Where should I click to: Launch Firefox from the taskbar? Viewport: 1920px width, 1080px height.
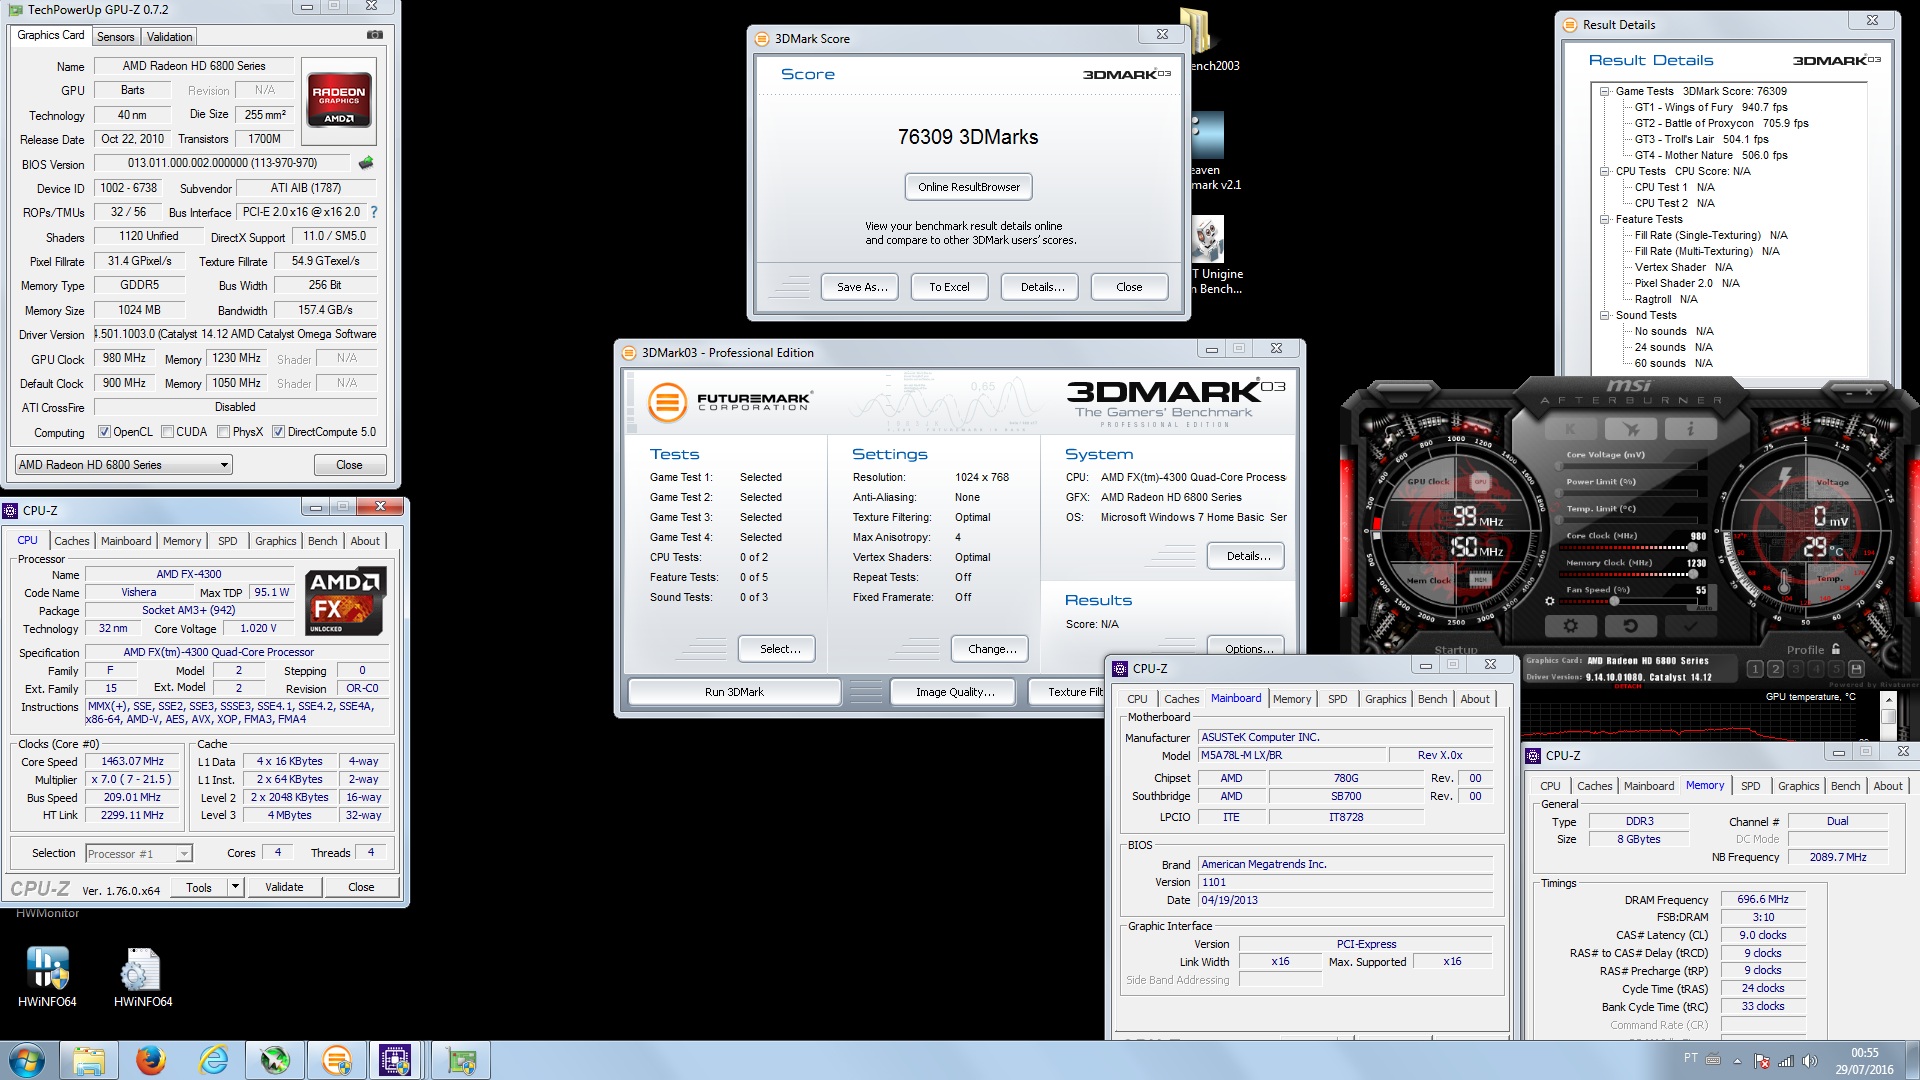click(x=151, y=1060)
